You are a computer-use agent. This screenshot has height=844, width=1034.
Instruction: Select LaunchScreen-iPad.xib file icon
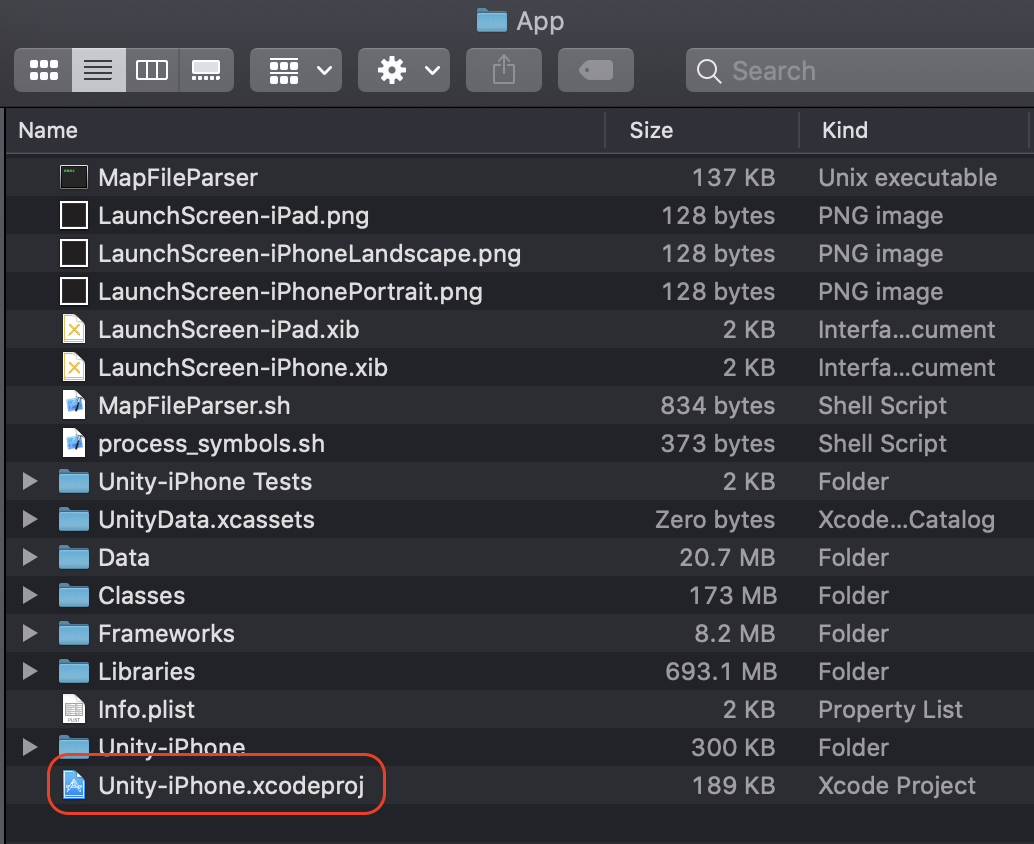(x=74, y=329)
